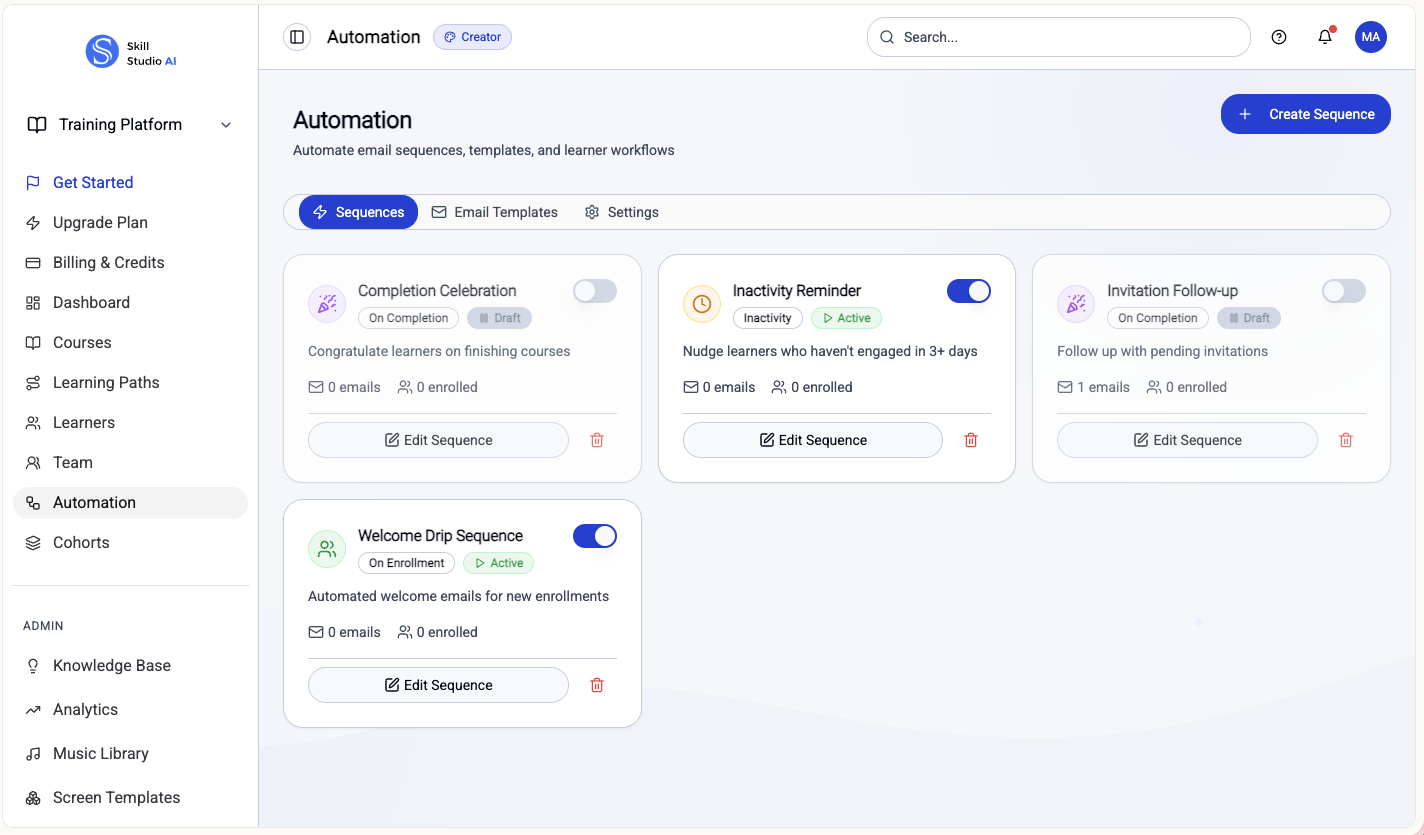Click the Welcome Drip On Enrollment tag
The image size is (1424, 835).
[x=406, y=563]
